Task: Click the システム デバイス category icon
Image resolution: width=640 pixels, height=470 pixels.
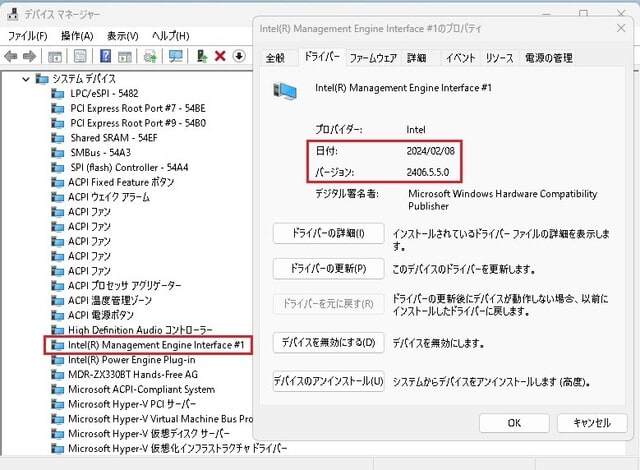Action: [42, 79]
